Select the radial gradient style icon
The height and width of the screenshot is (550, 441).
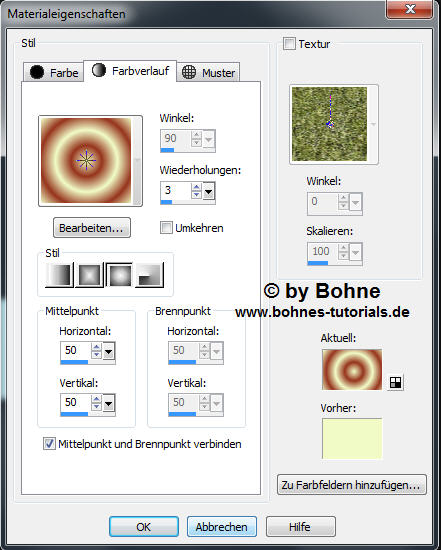150,274
